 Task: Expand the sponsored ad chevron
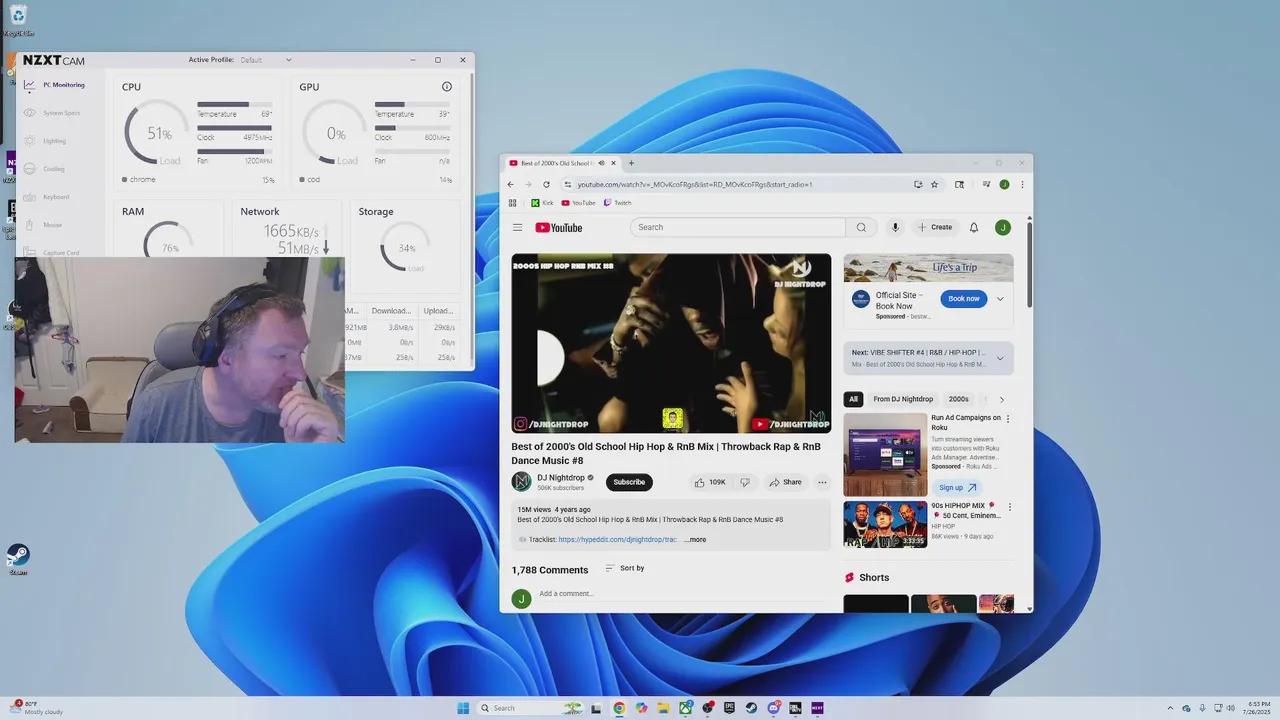click(1000, 298)
